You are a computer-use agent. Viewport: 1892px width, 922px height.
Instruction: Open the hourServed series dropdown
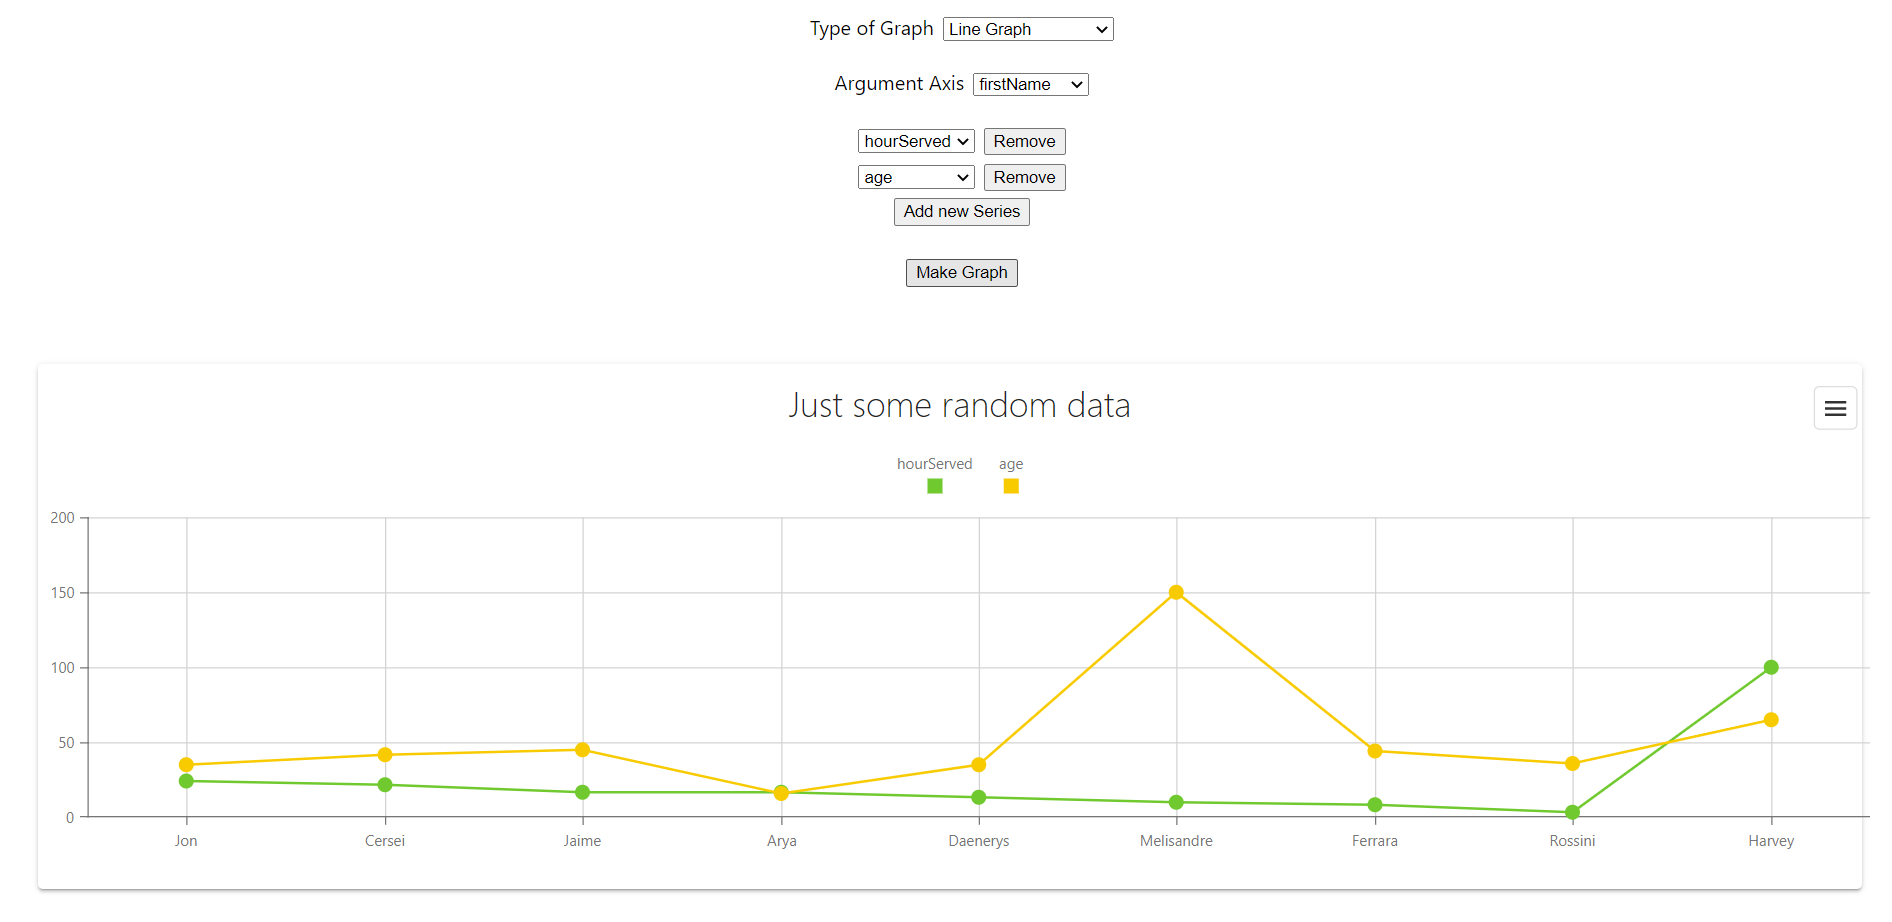[916, 141]
